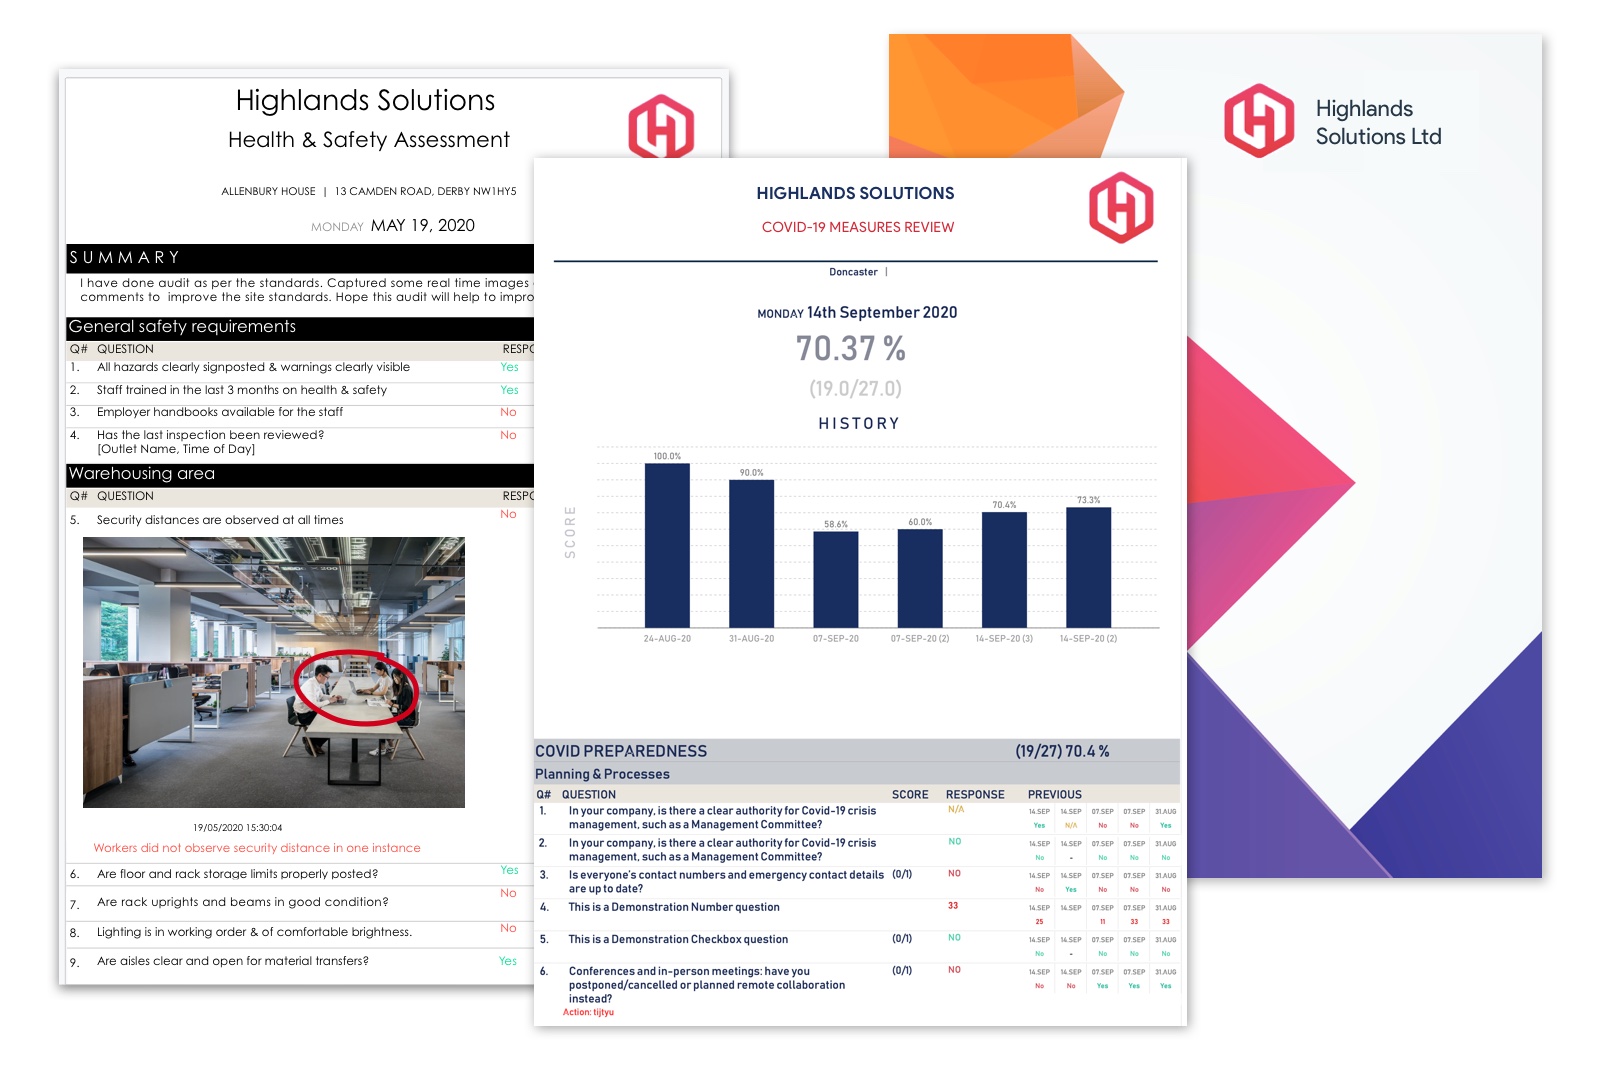Click question "Are aisles clear and open for material transfers?"
The height and width of the screenshot is (1074, 1601).
point(233,961)
